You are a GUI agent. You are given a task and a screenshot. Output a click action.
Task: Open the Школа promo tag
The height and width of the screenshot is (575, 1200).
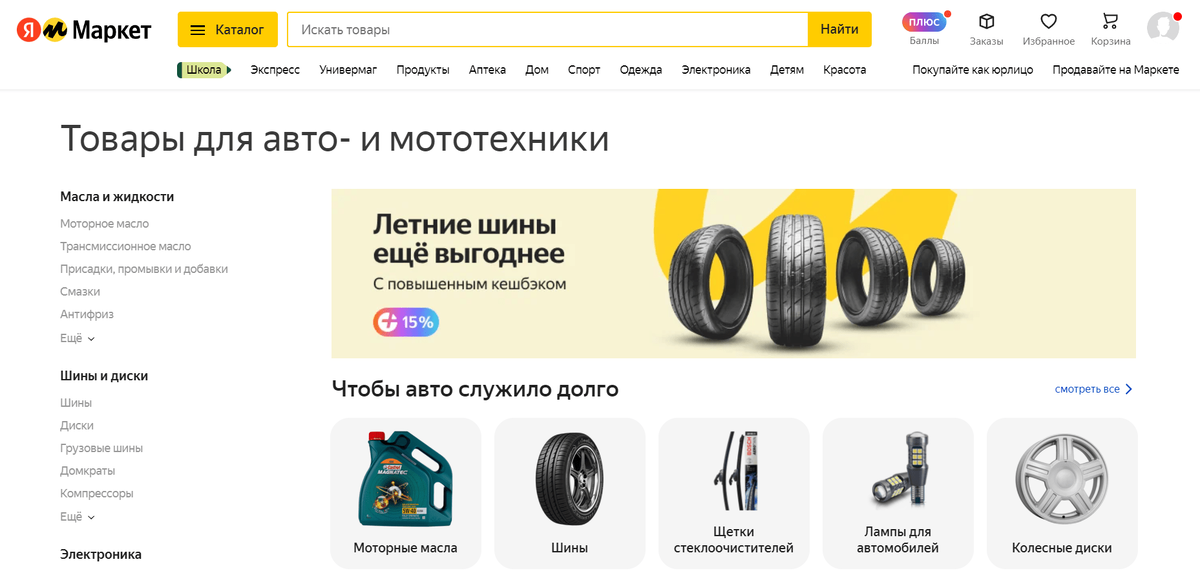204,70
